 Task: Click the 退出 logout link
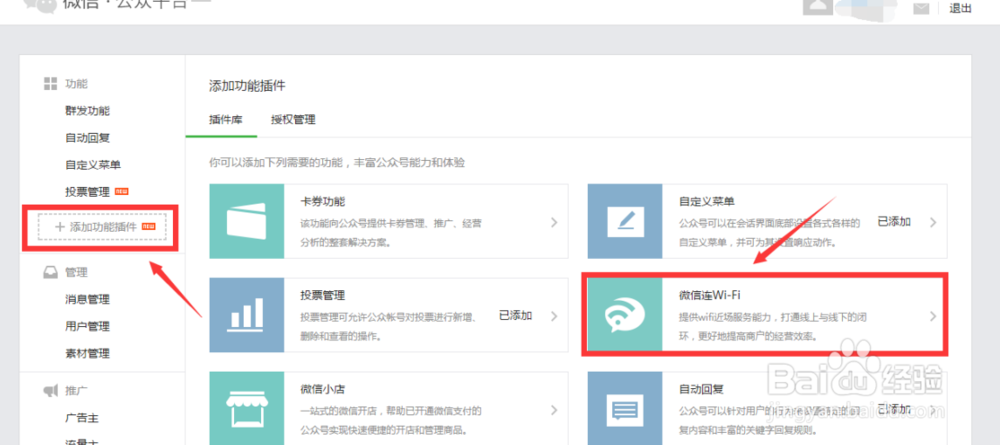(960, 8)
